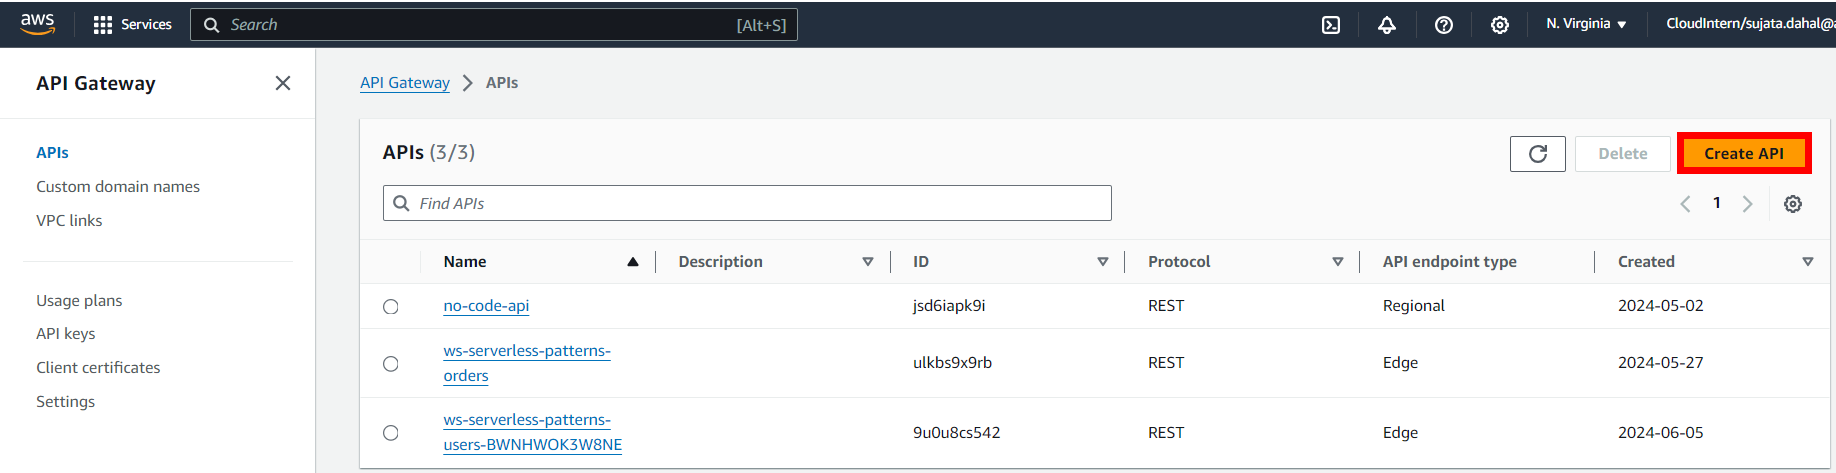1836x473 pixels.
Task: Close the API Gateway side panel
Action: click(x=283, y=83)
